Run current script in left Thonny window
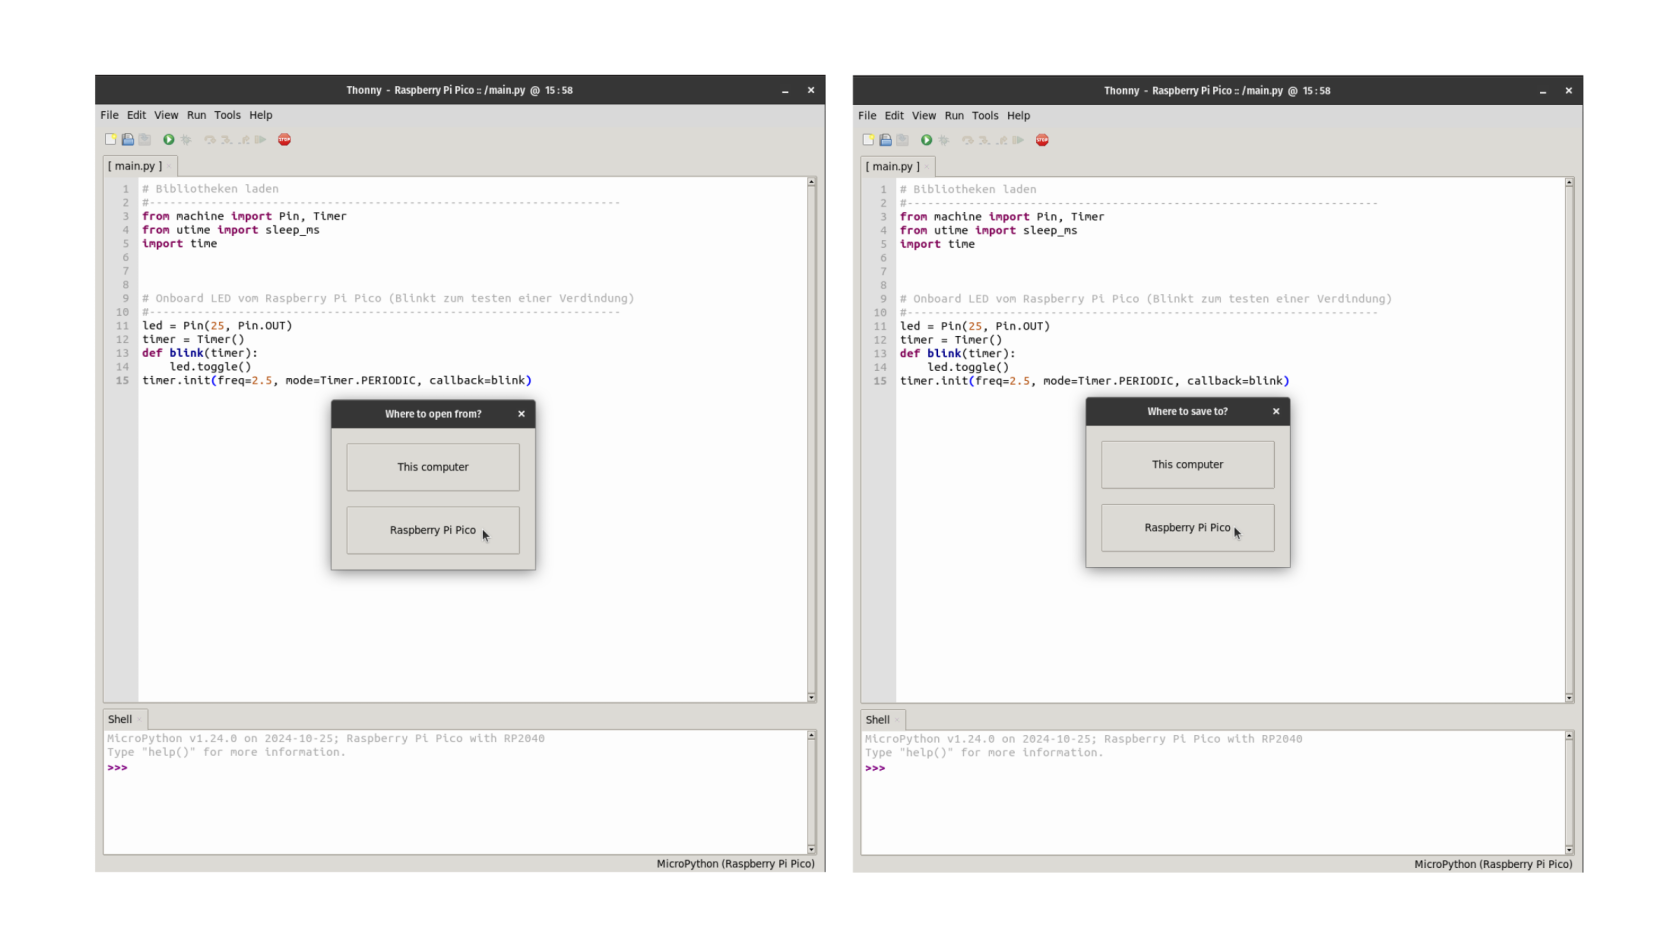The height and width of the screenshot is (945, 1680). point(169,140)
